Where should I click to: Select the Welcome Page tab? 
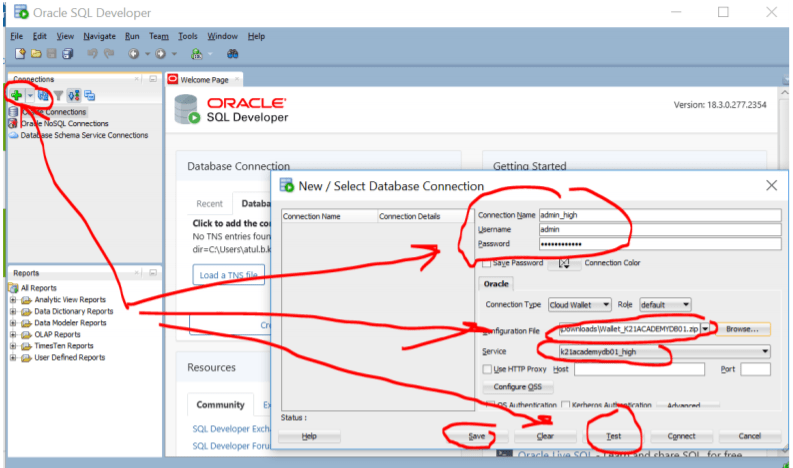[x=204, y=79]
